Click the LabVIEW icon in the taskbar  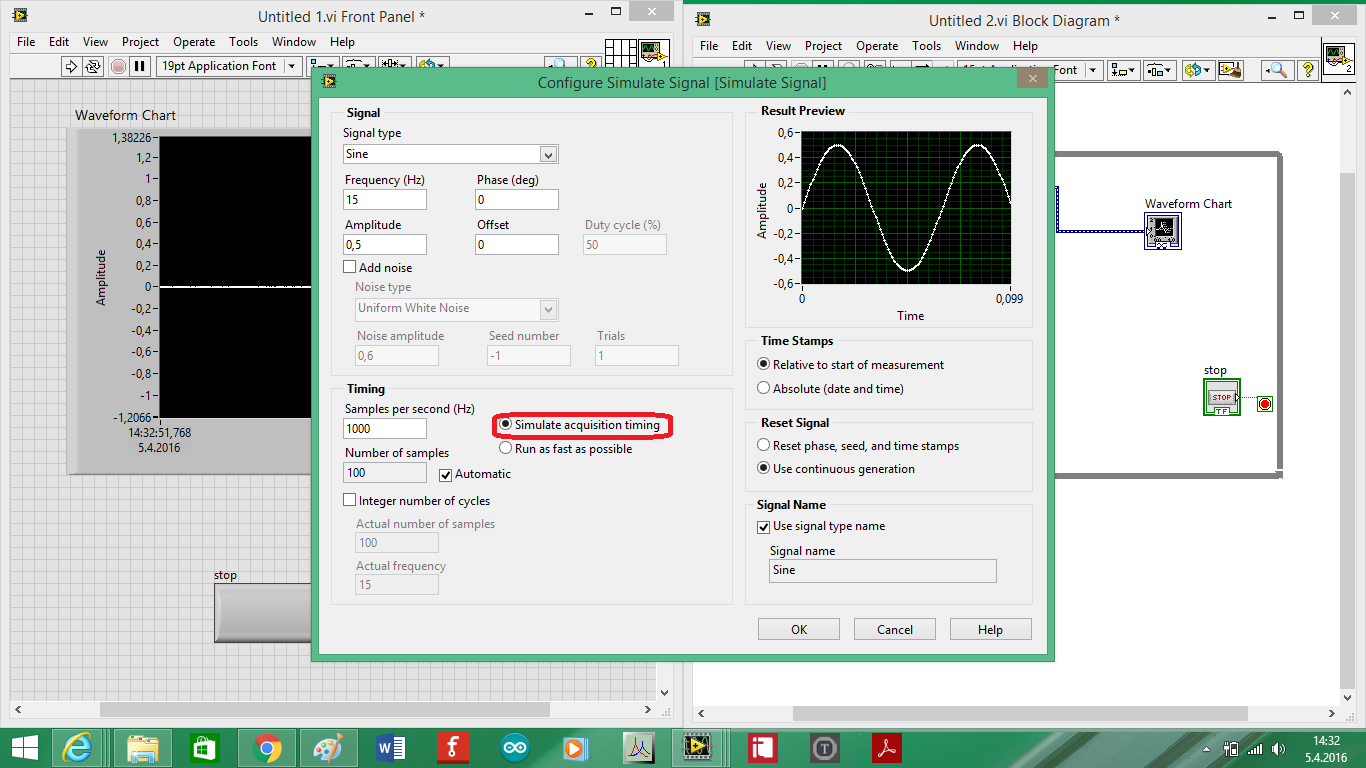click(x=696, y=748)
